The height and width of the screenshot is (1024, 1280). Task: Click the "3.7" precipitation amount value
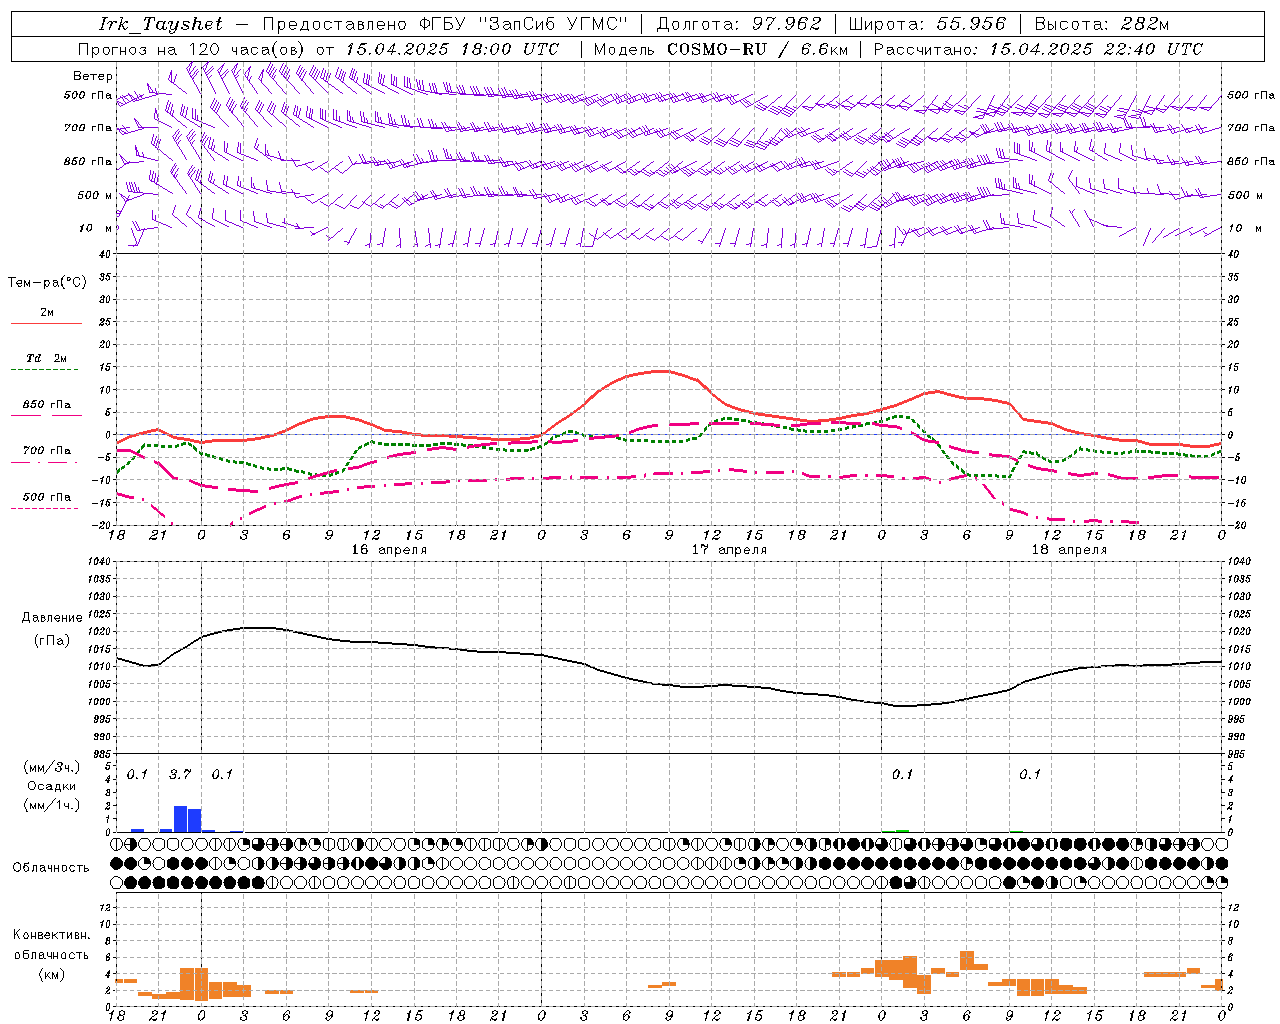tap(180, 774)
